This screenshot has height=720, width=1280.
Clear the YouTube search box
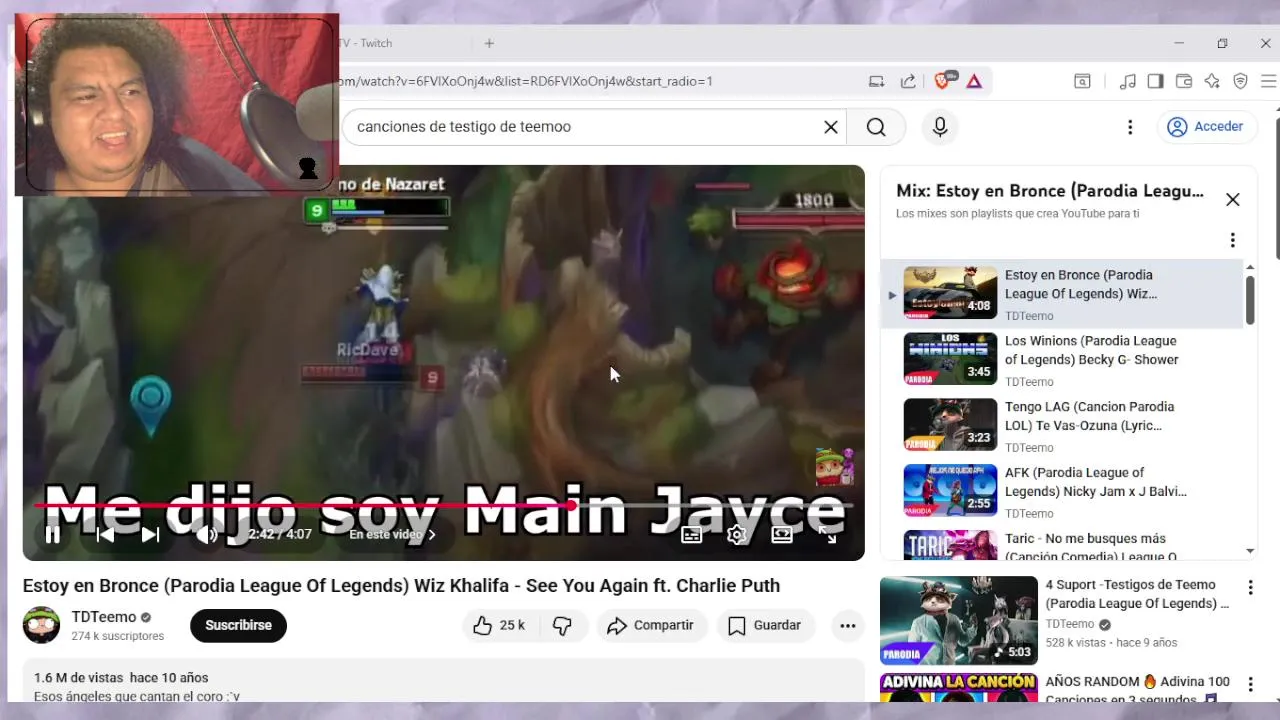pyautogui.click(x=831, y=127)
